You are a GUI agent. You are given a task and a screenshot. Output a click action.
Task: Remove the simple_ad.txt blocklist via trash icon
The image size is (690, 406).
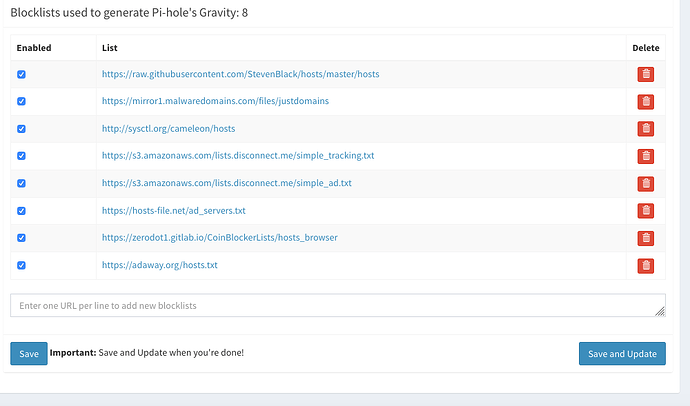(645, 183)
